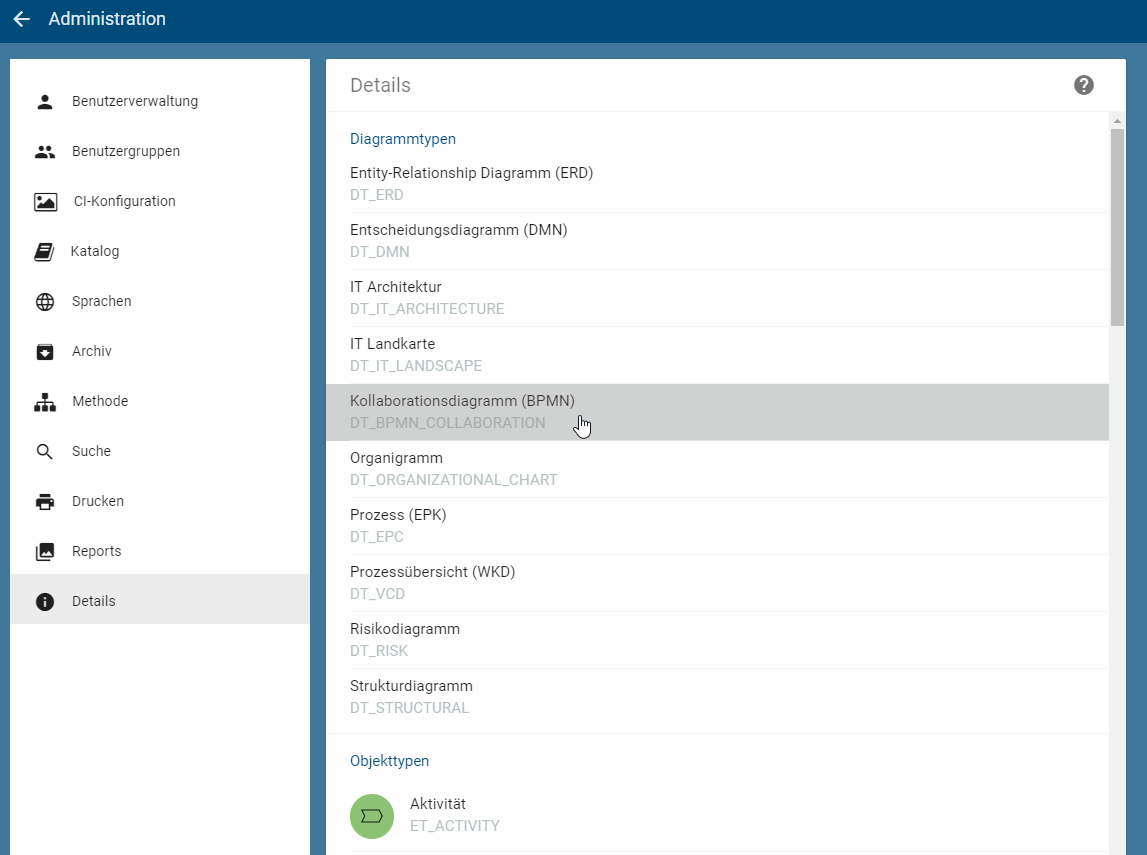
Task: Open the Archiv box icon
Action: click(45, 350)
